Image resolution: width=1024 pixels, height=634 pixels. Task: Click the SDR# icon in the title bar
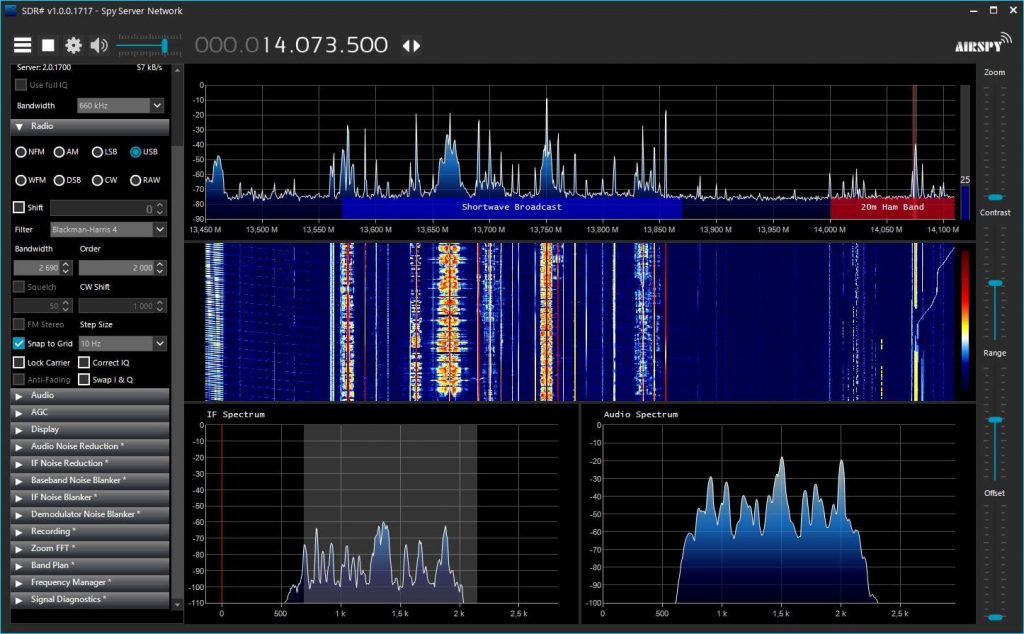click(9, 10)
